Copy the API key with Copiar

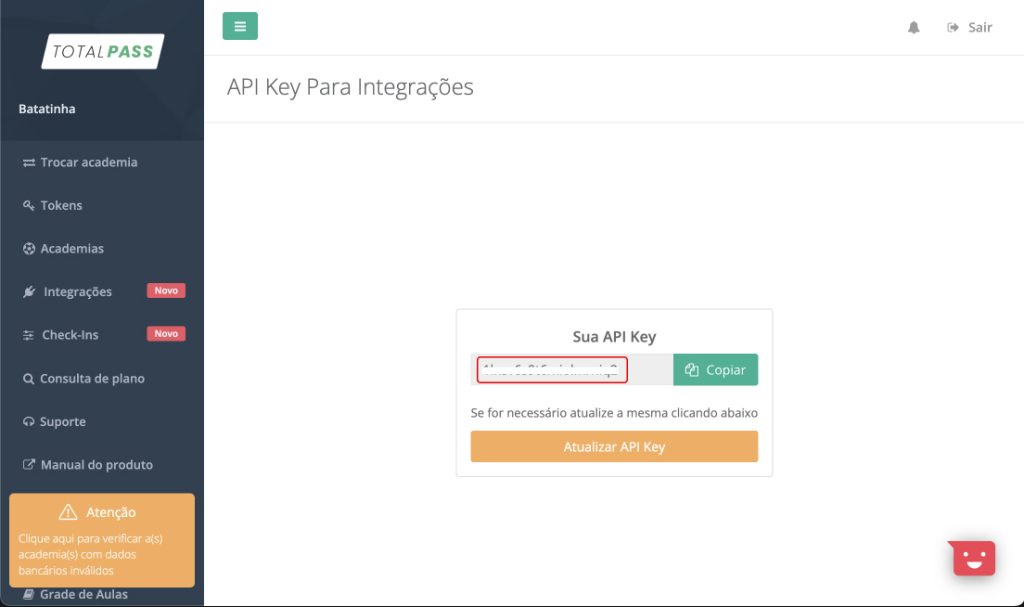point(715,370)
